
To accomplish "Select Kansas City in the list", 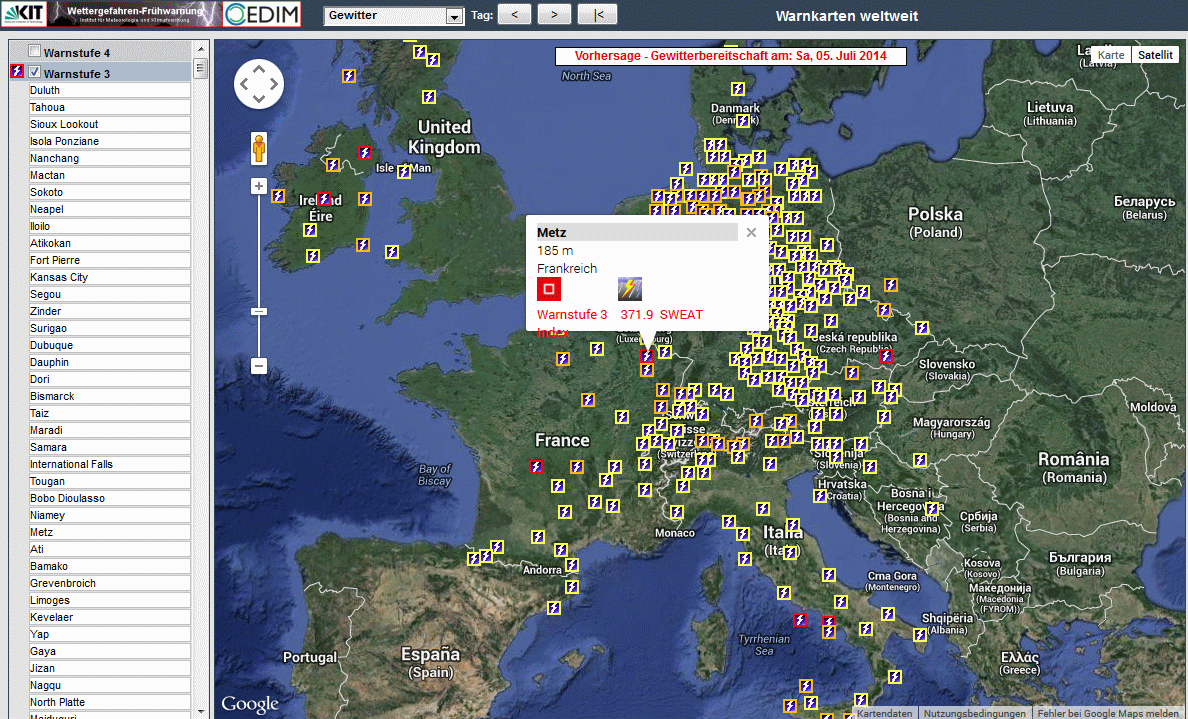I will 109,277.
